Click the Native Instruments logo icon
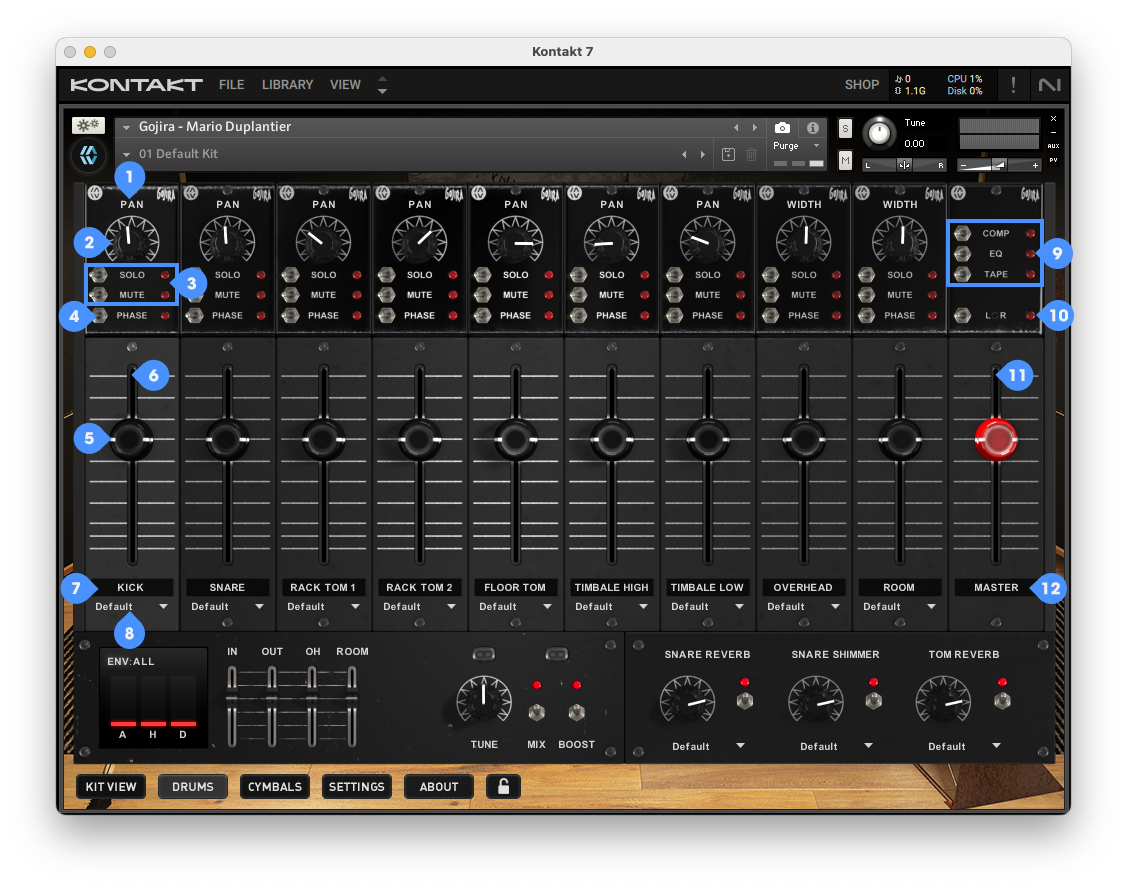This screenshot has width=1127, height=889. [1049, 85]
